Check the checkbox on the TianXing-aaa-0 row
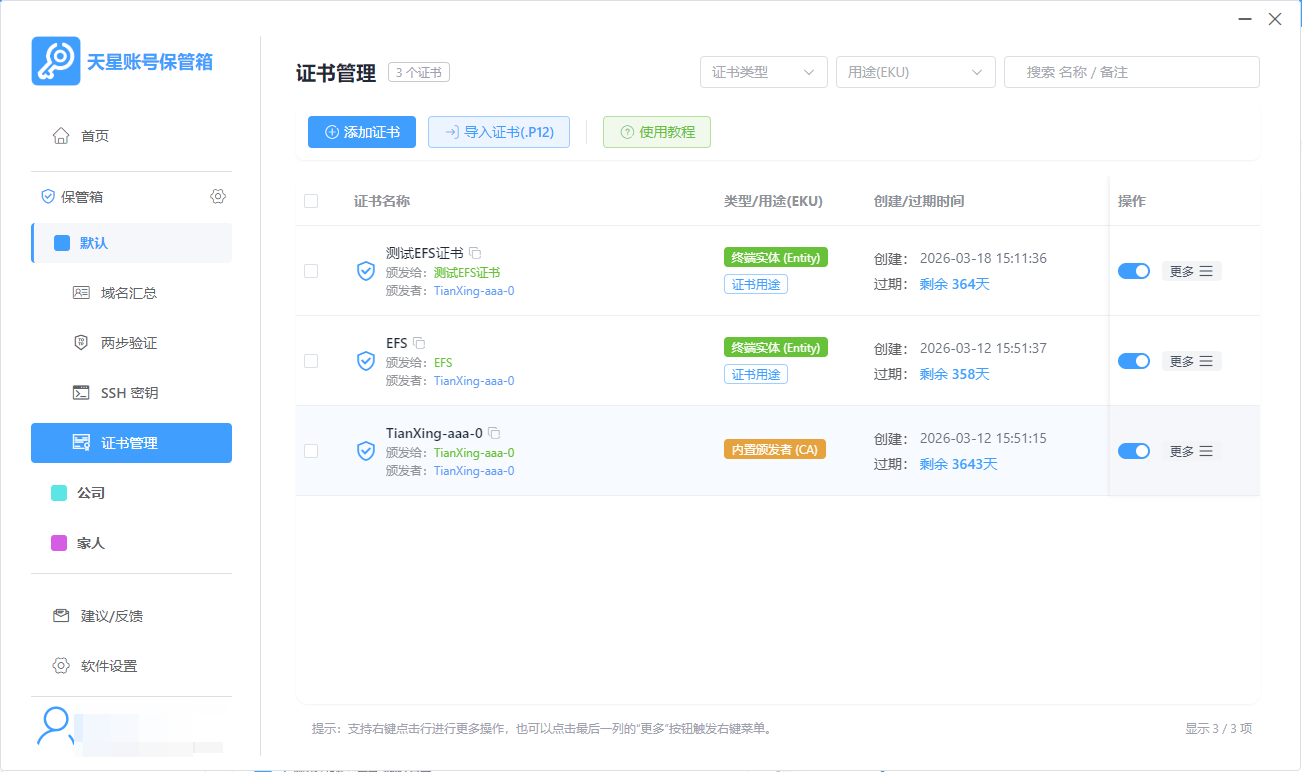Screen dimensions: 1302x772 (310, 450)
